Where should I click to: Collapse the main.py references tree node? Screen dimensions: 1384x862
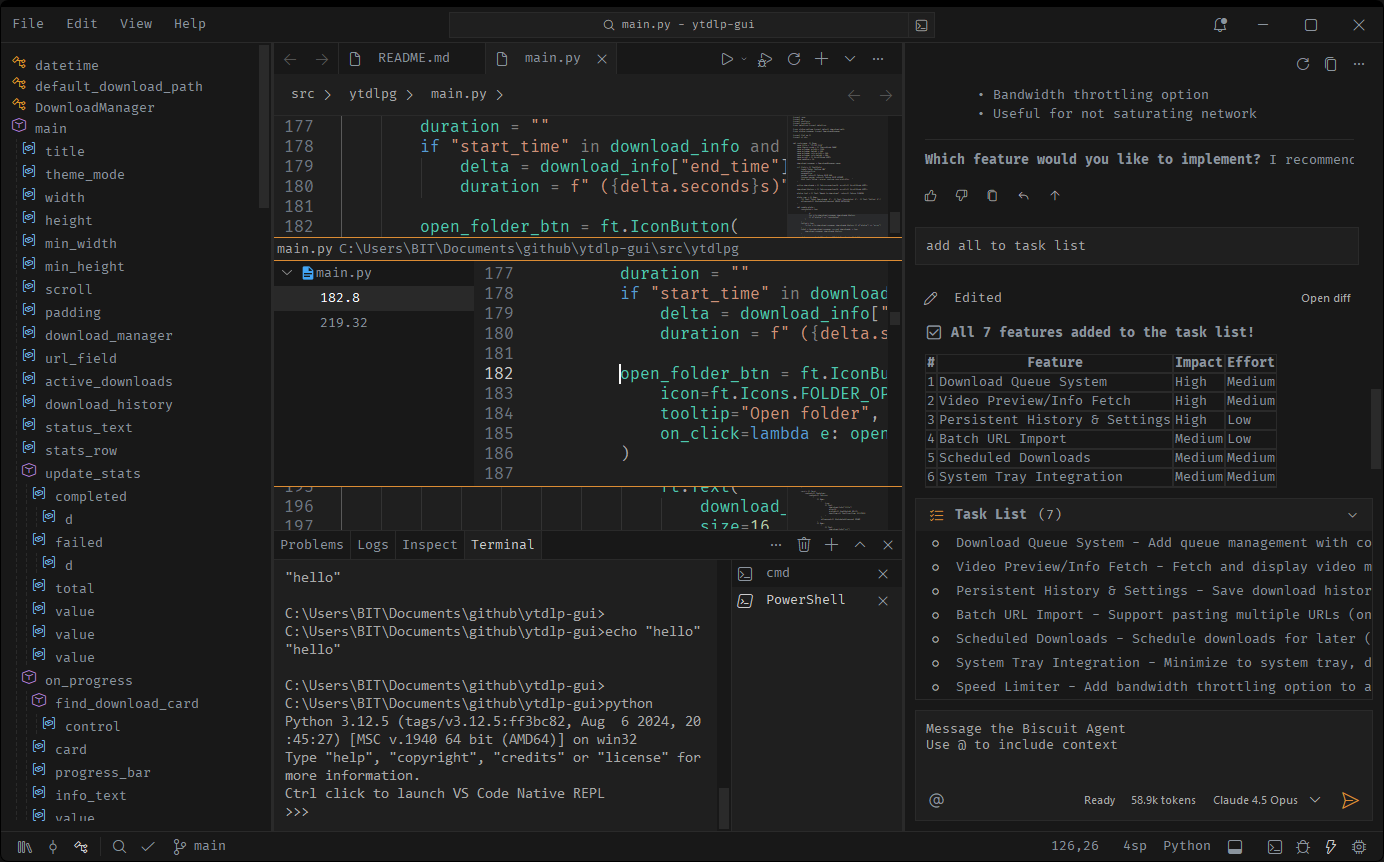pyautogui.click(x=288, y=272)
